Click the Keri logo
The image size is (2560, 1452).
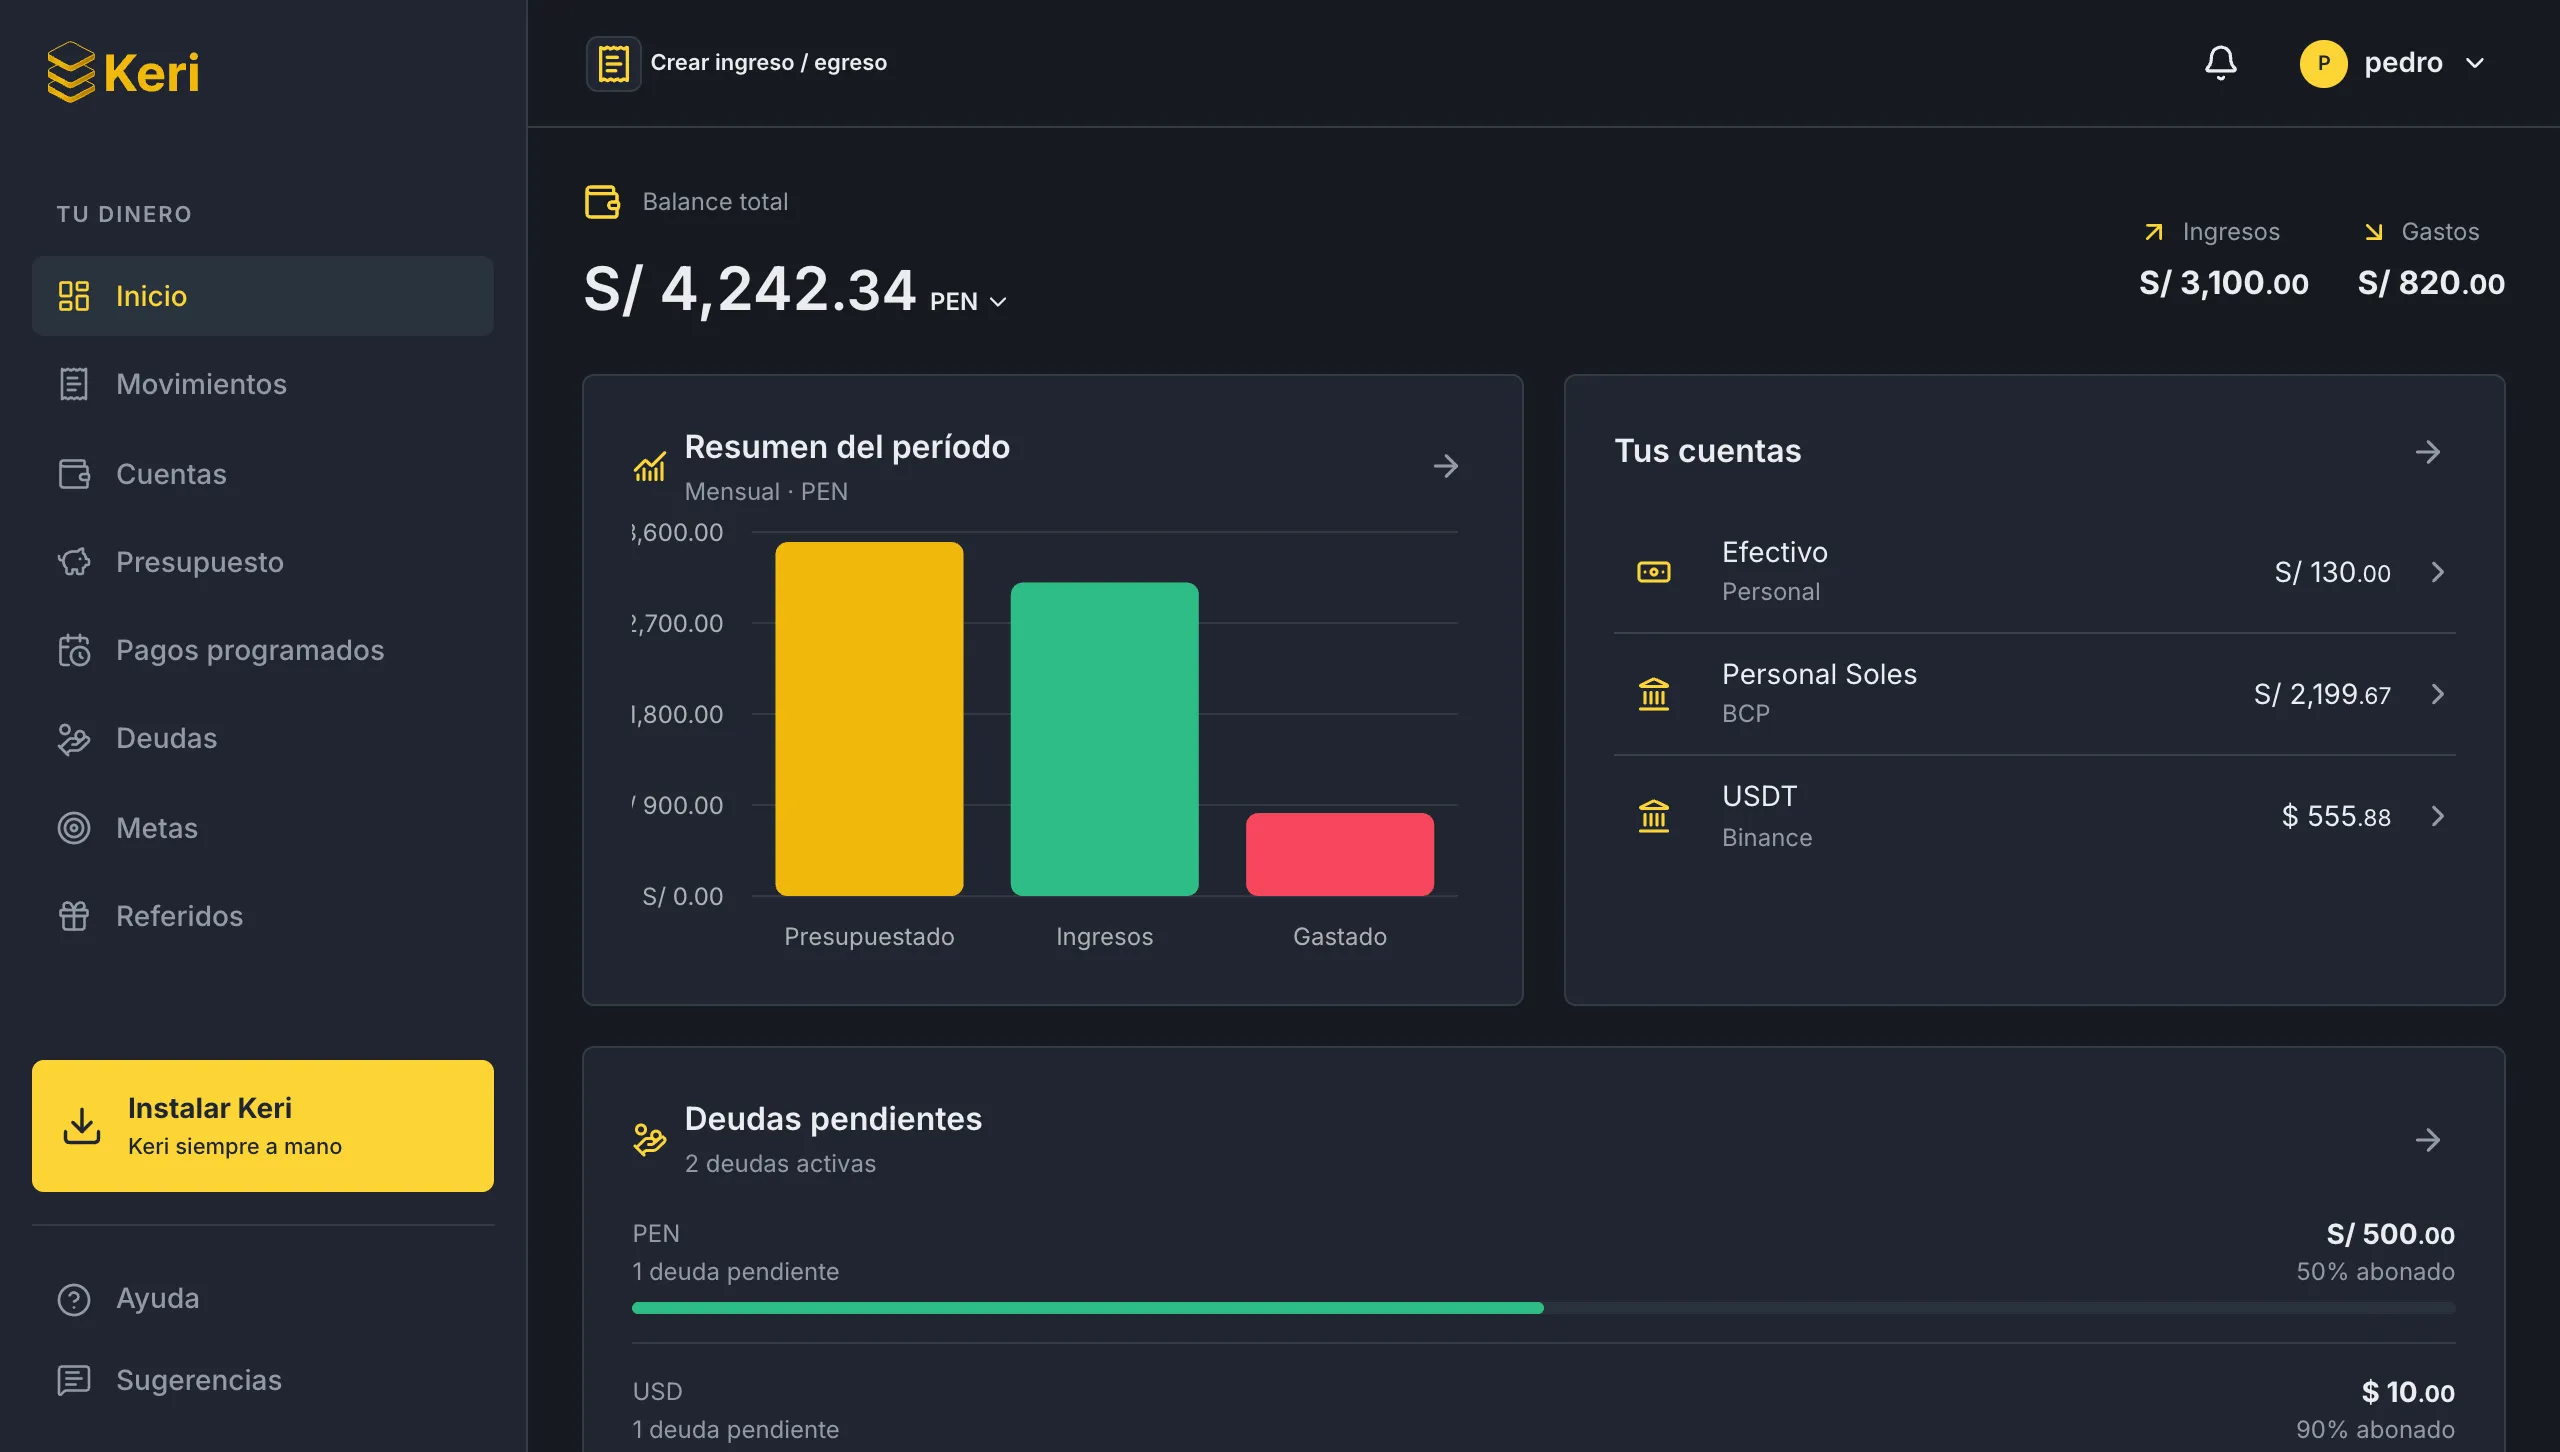point(123,72)
